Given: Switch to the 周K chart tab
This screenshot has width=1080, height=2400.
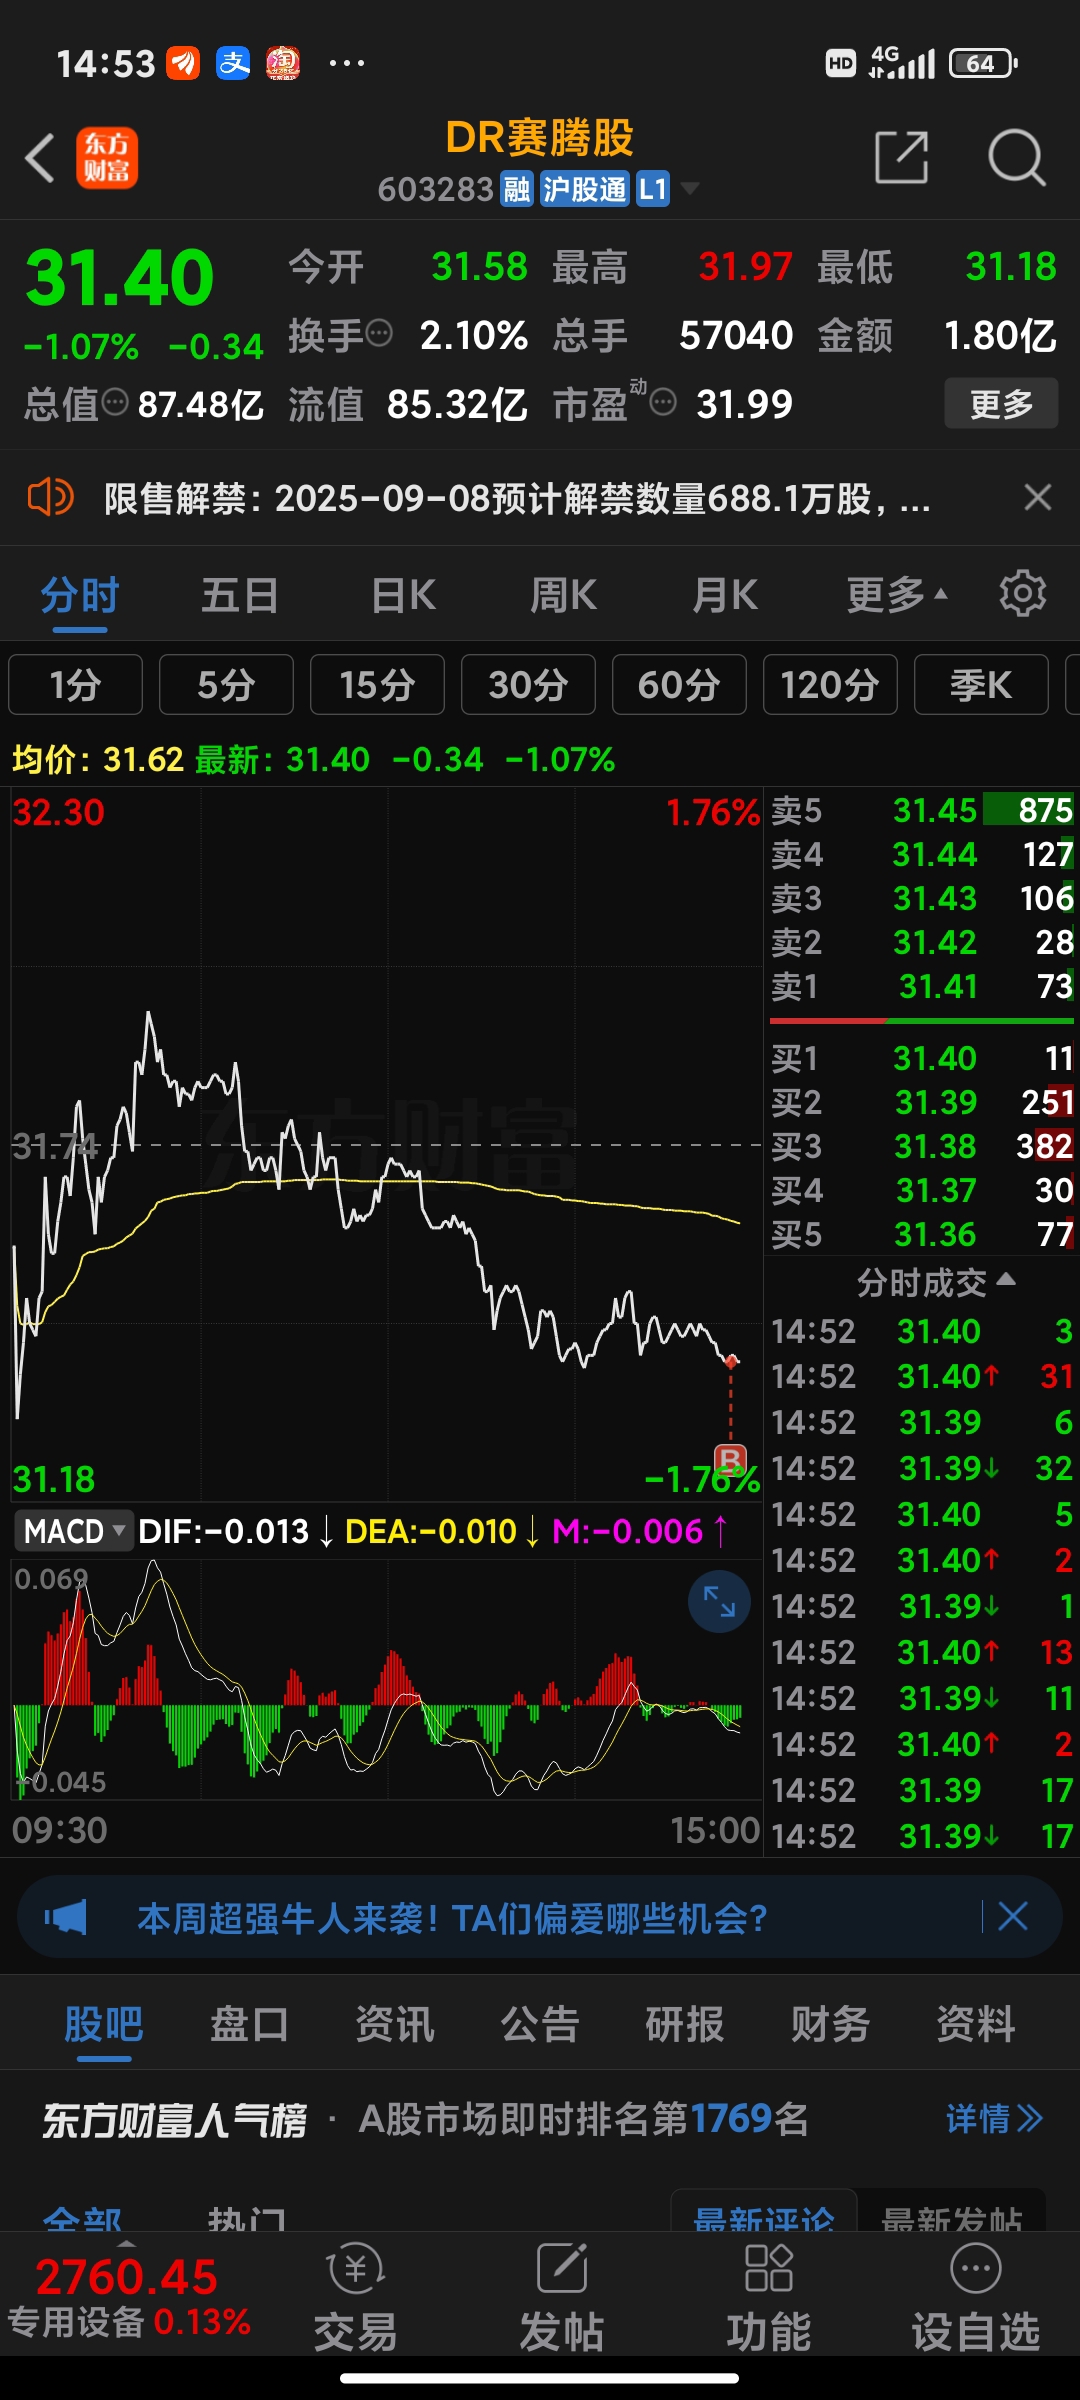Looking at the screenshot, I should click(x=563, y=596).
